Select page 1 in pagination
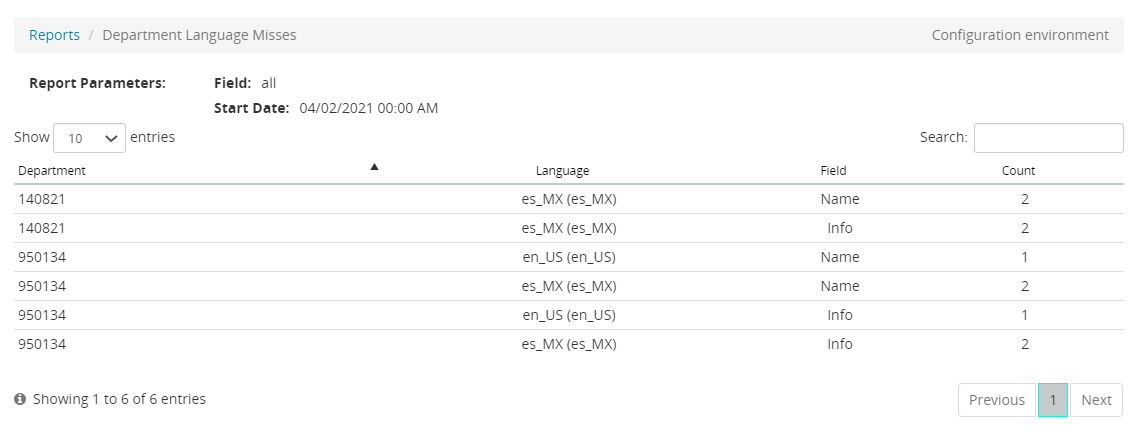Image resolution: width=1134 pixels, height=440 pixels. click(1053, 400)
